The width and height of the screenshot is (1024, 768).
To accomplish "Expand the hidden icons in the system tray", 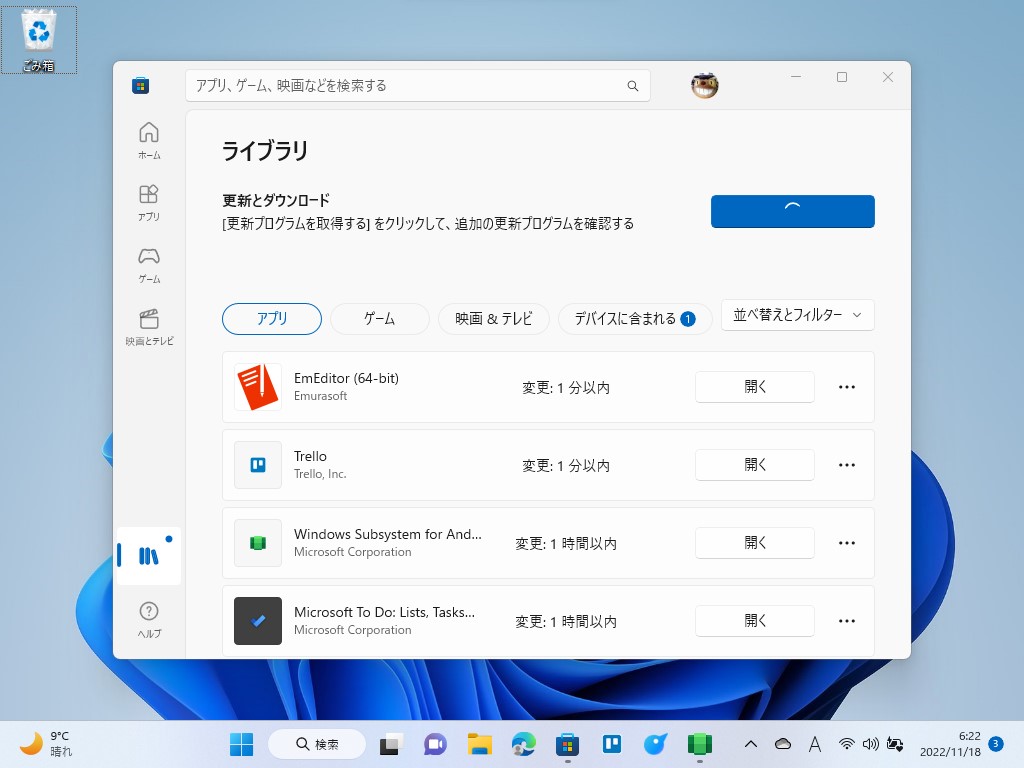I will coord(751,744).
